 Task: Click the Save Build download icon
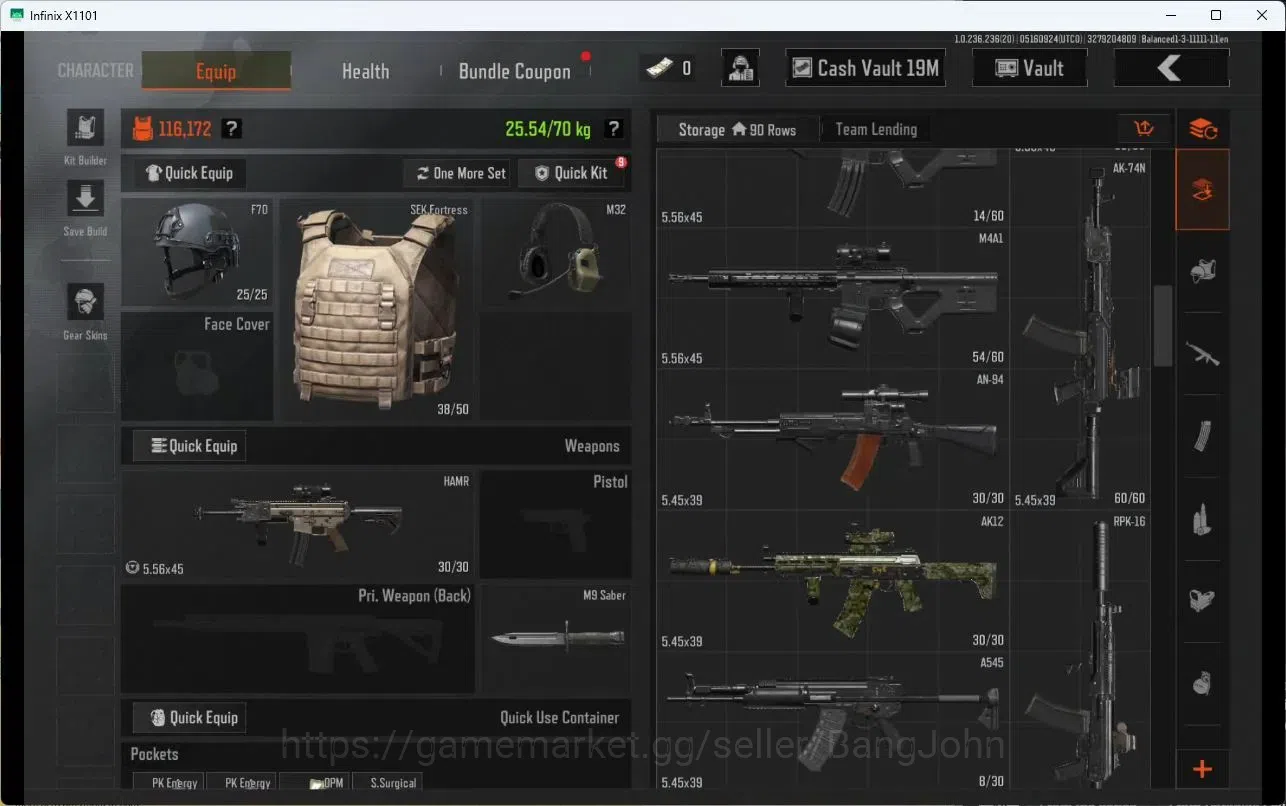[85, 198]
